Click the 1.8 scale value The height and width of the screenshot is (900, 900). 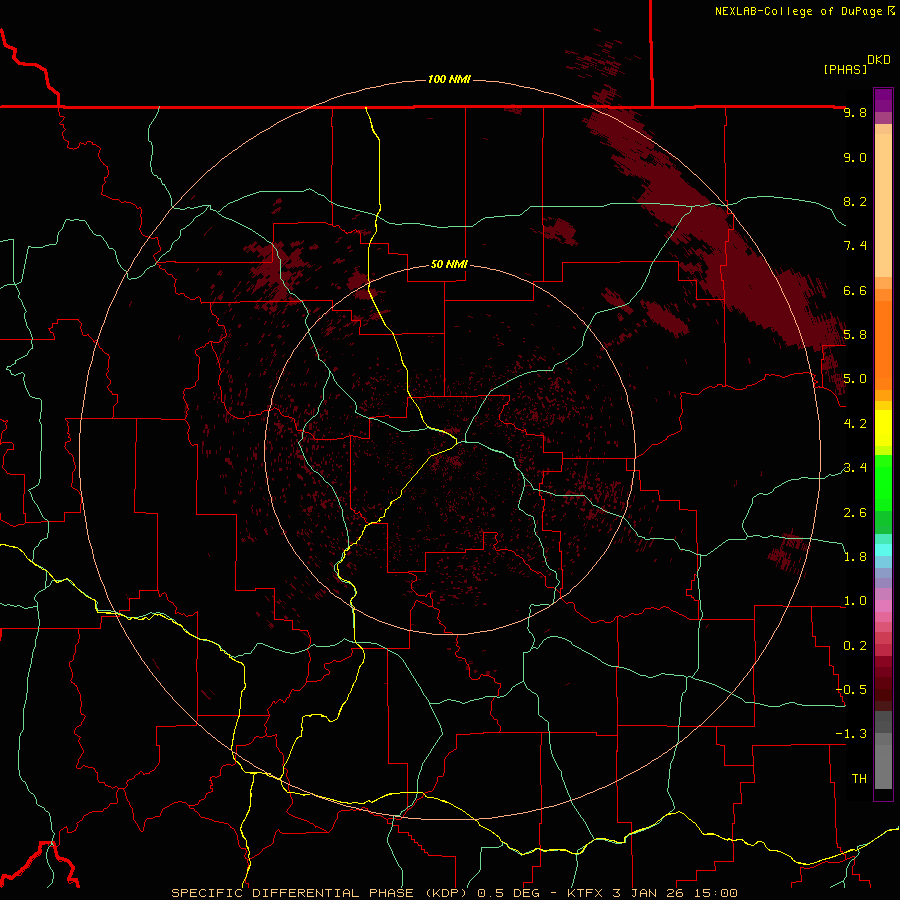coord(855,557)
